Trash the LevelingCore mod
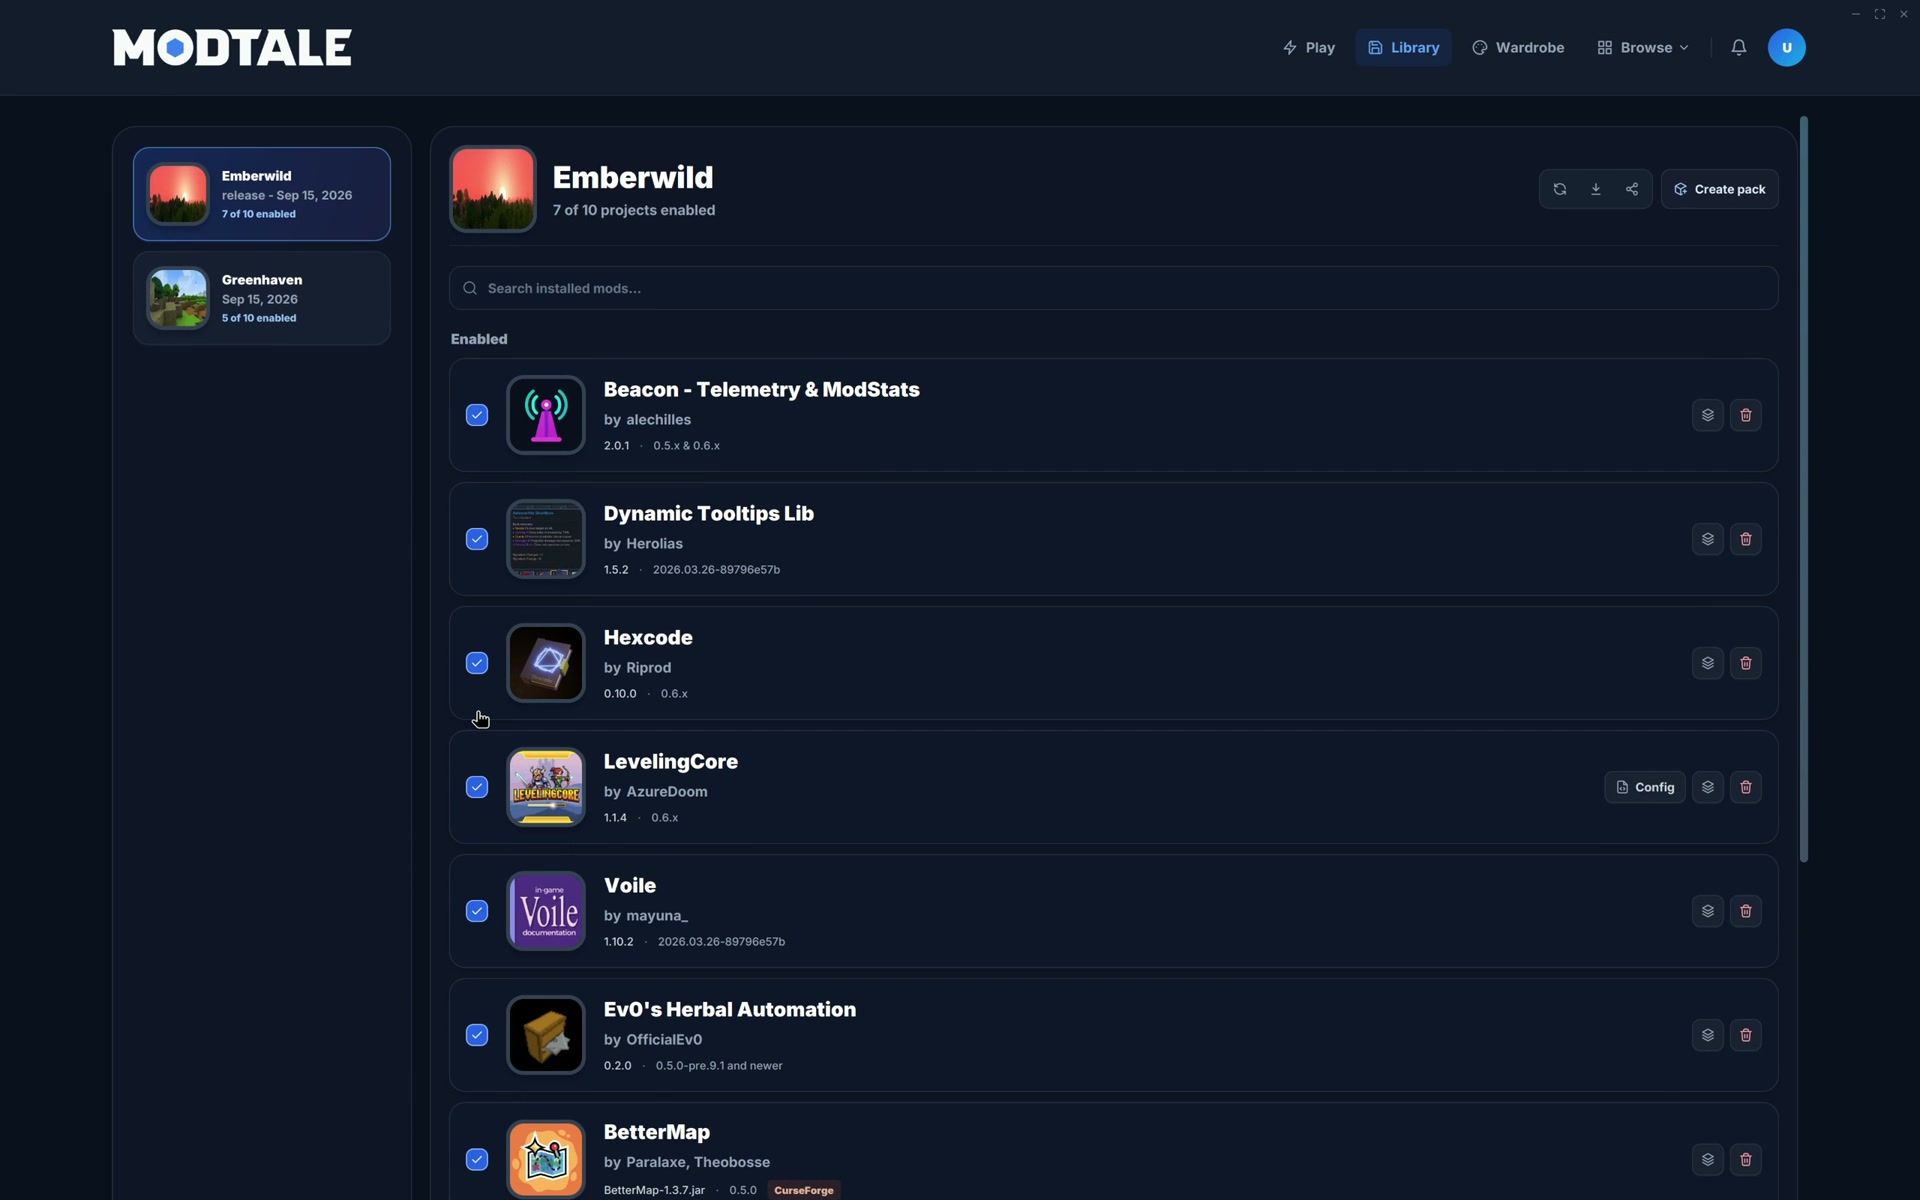The width and height of the screenshot is (1920, 1200). 1746,787
